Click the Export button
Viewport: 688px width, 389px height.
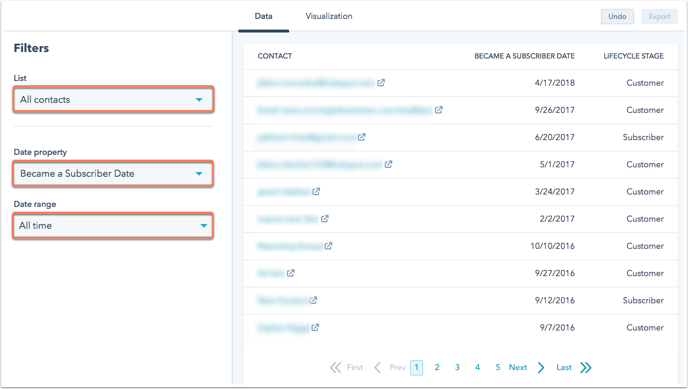tap(659, 17)
